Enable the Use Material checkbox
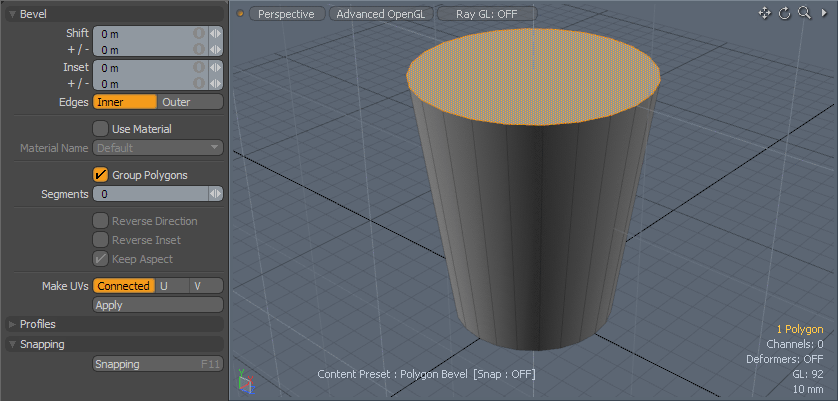 [100, 128]
